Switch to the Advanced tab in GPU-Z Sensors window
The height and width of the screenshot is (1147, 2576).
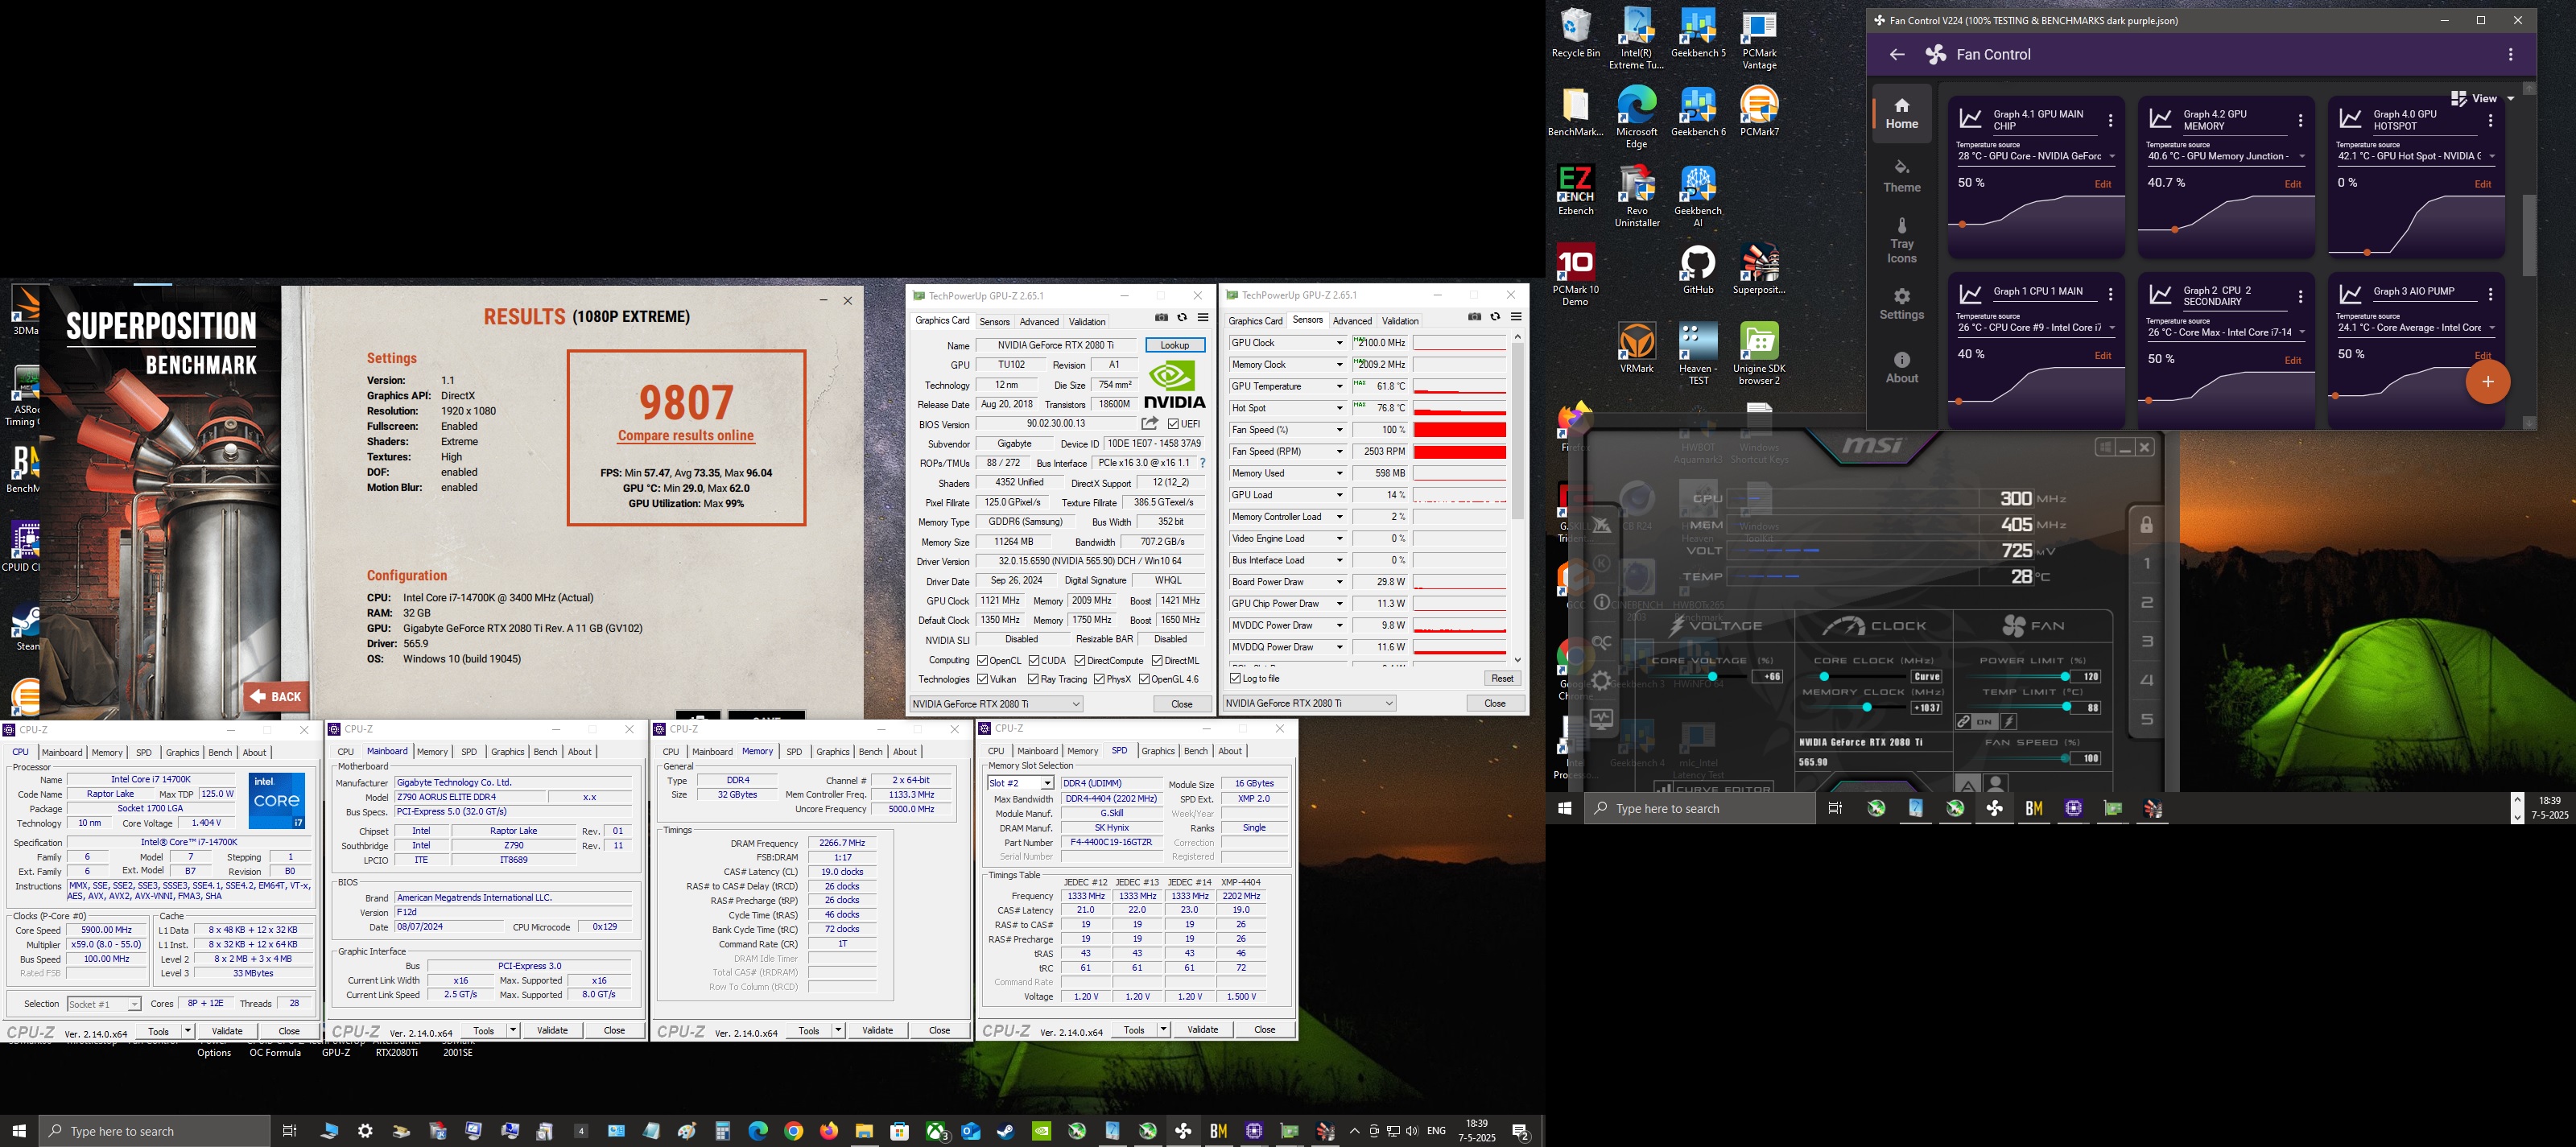1352,321
